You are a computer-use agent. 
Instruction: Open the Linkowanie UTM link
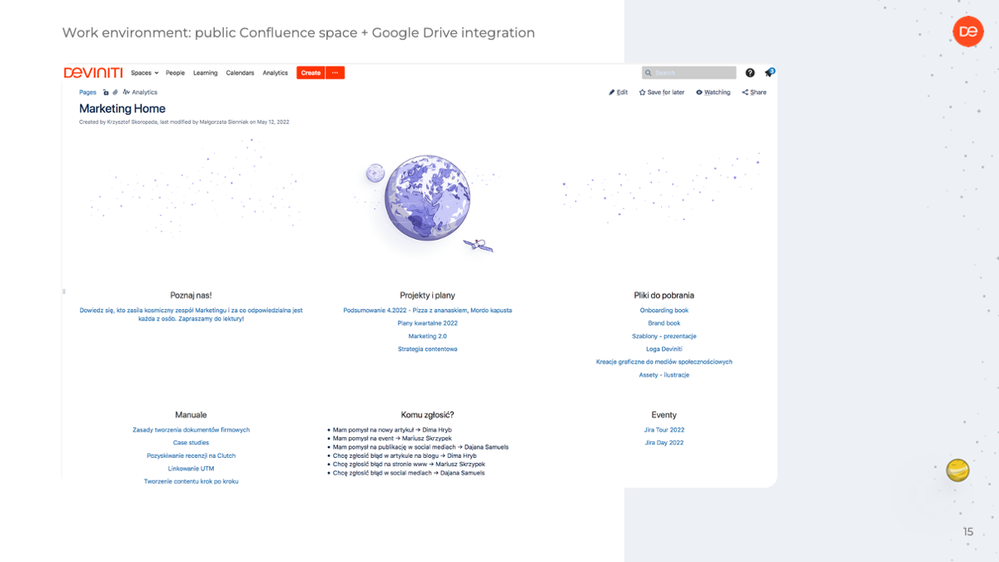[x=191, y=469]
